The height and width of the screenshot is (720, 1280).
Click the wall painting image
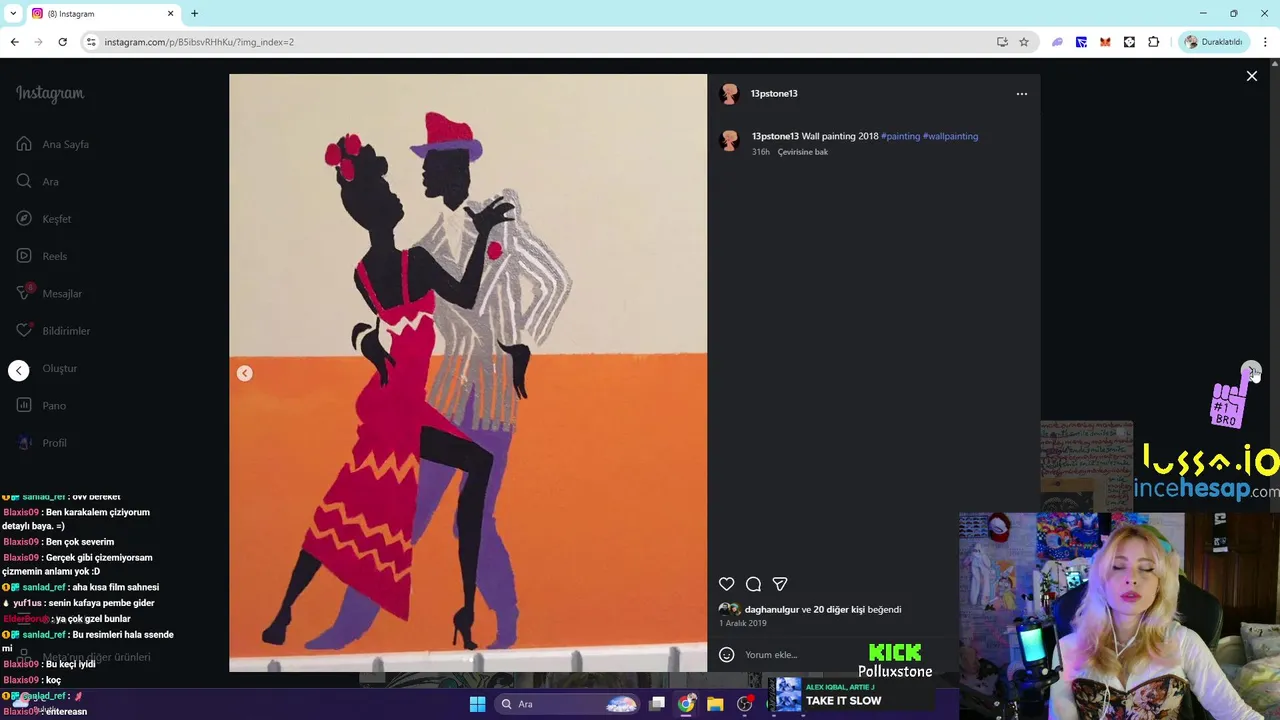pos(468,372)
